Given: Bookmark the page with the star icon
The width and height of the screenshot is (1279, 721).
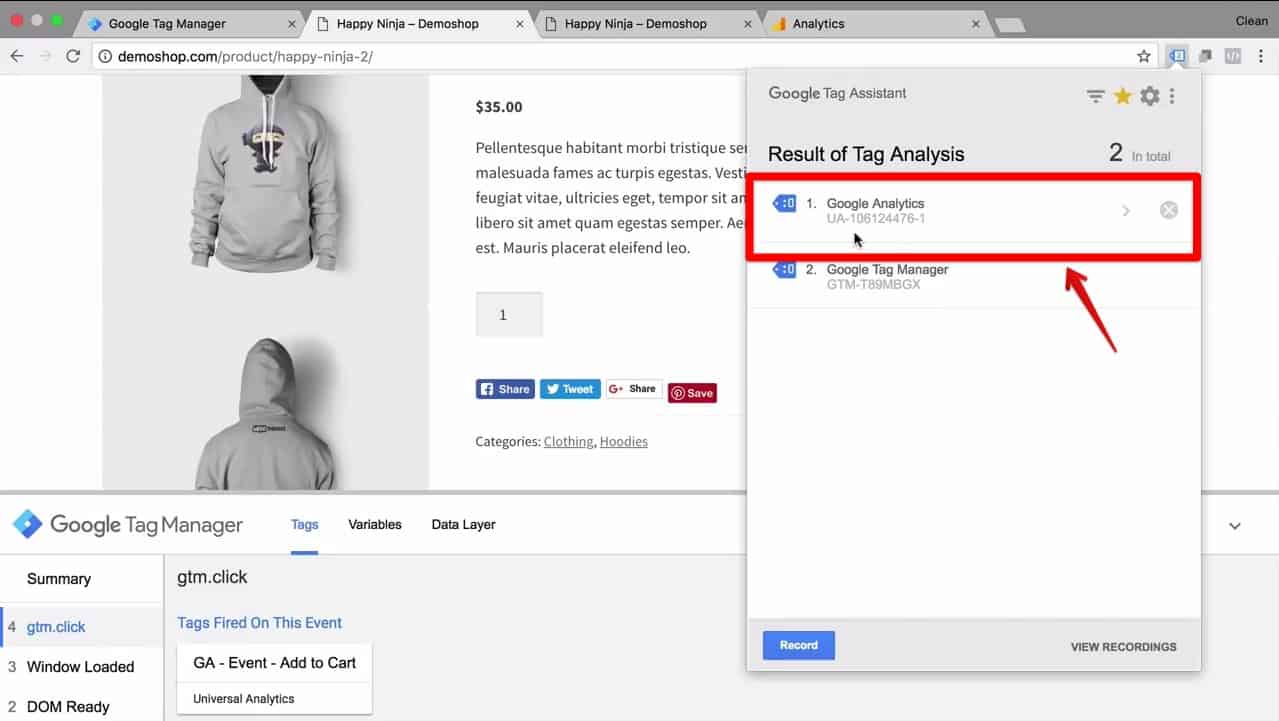Looking at the screenshot, I should click(x=1143, y=56).
